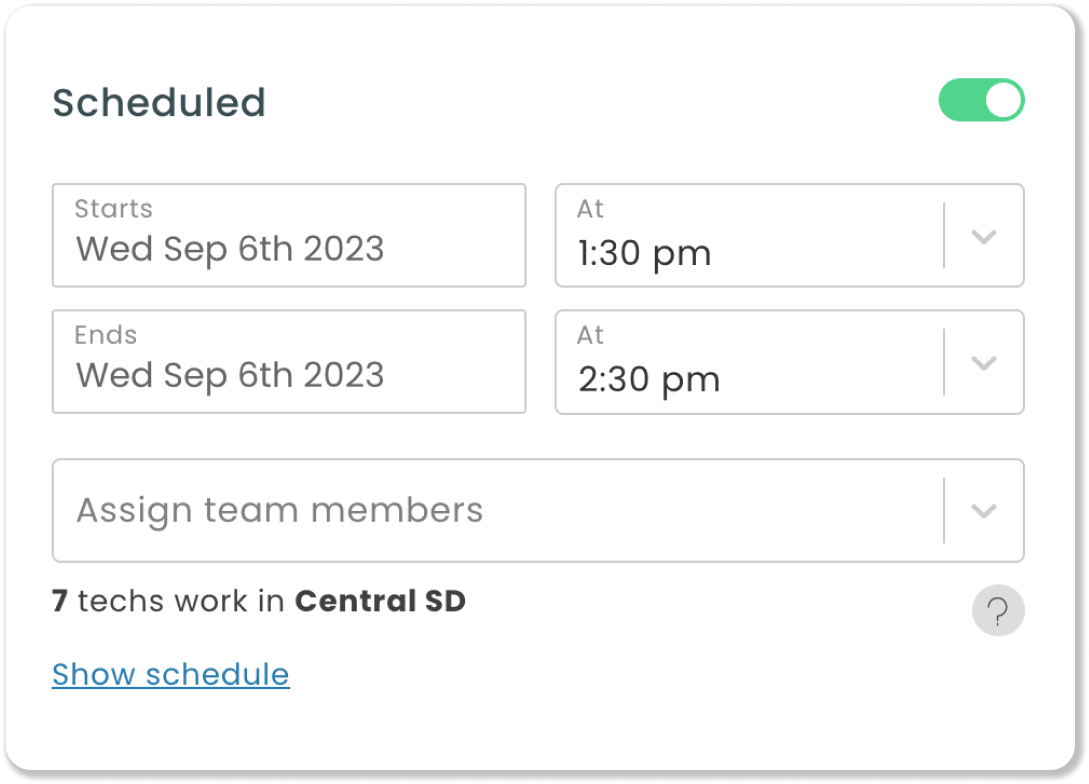This screenshot has height=784, width=1089.
Task: Click the bold 7 techs count
Action: click(x=60, y=602)
